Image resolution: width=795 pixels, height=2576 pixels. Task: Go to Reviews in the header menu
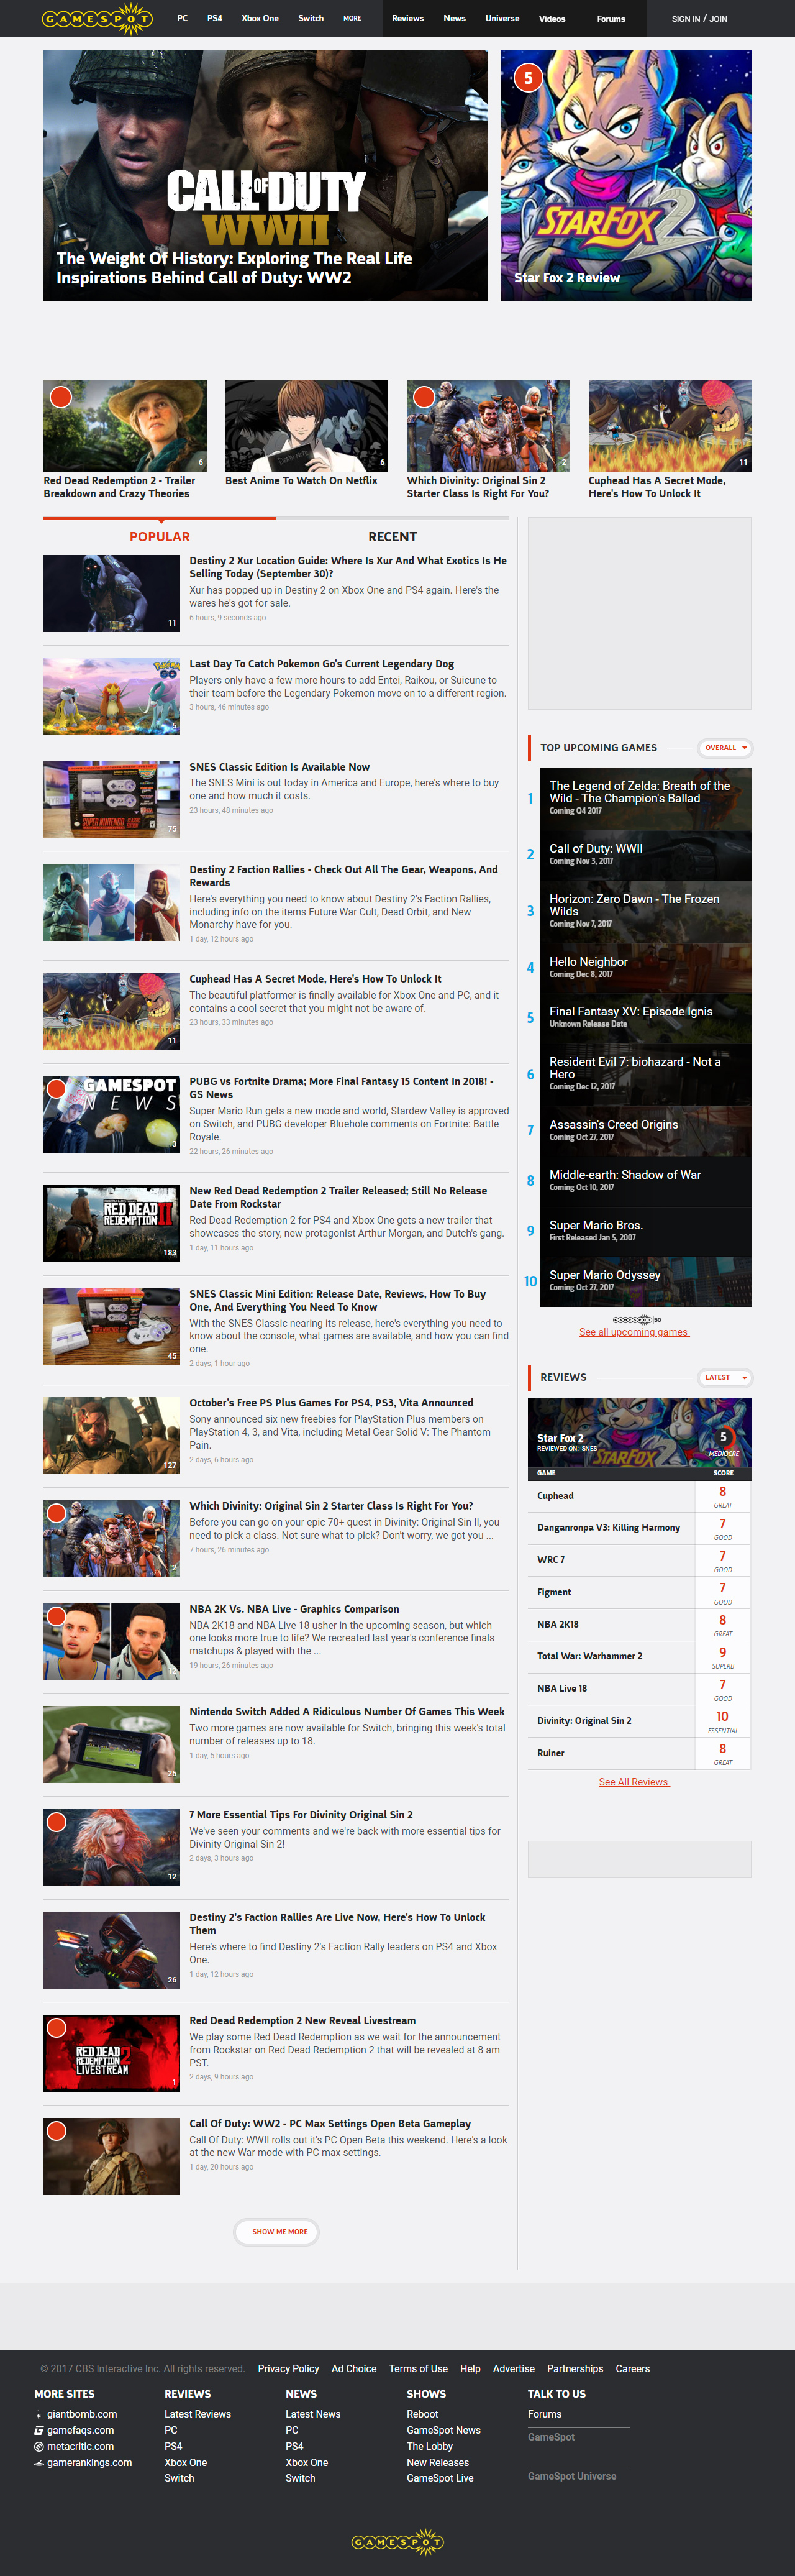[x=408, y=18]
